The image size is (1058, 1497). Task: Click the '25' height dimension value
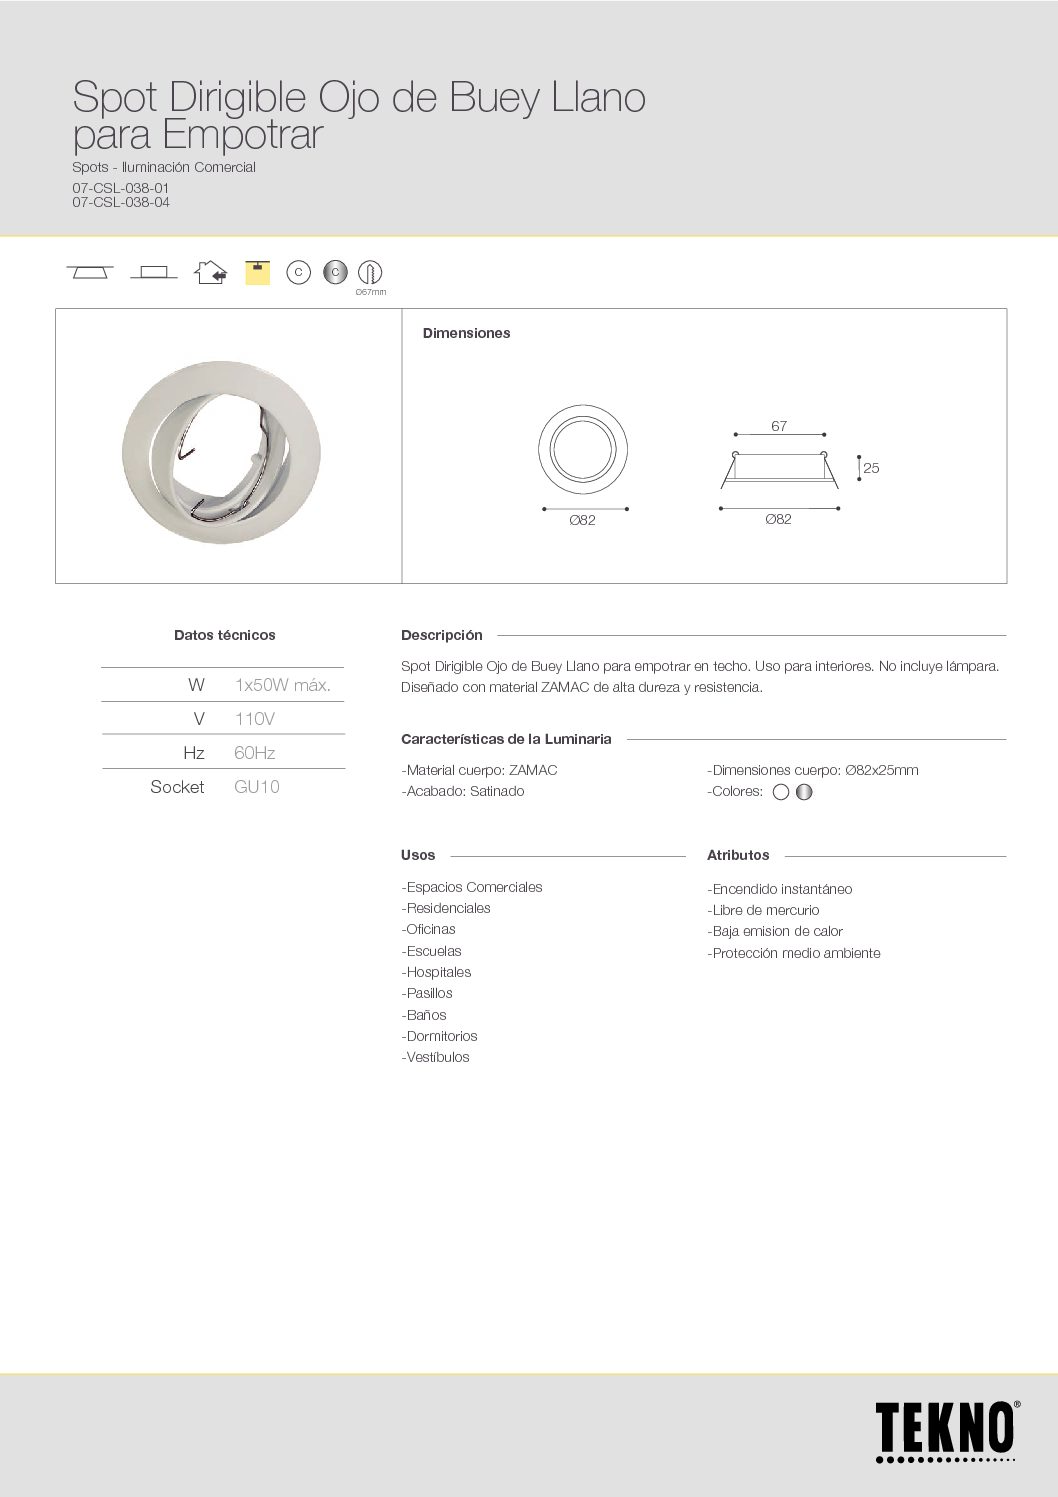click(x=871, y=468)
